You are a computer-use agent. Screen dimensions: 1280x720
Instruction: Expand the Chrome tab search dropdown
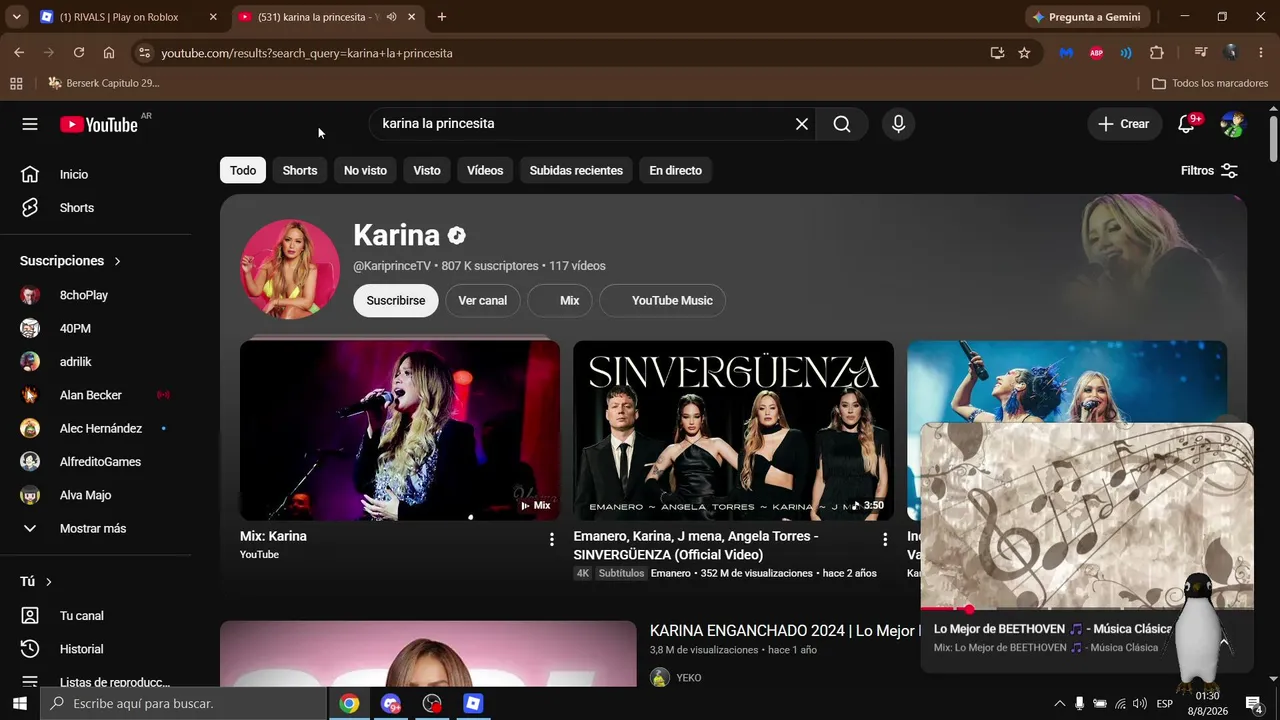point(16,17)
